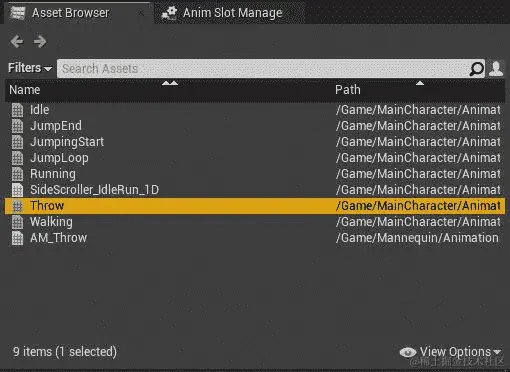Close the Asset Browser tab
Image resolution: width=510 pixels, height=372 pixels.
pyautogui.click(x=142, y=13)
